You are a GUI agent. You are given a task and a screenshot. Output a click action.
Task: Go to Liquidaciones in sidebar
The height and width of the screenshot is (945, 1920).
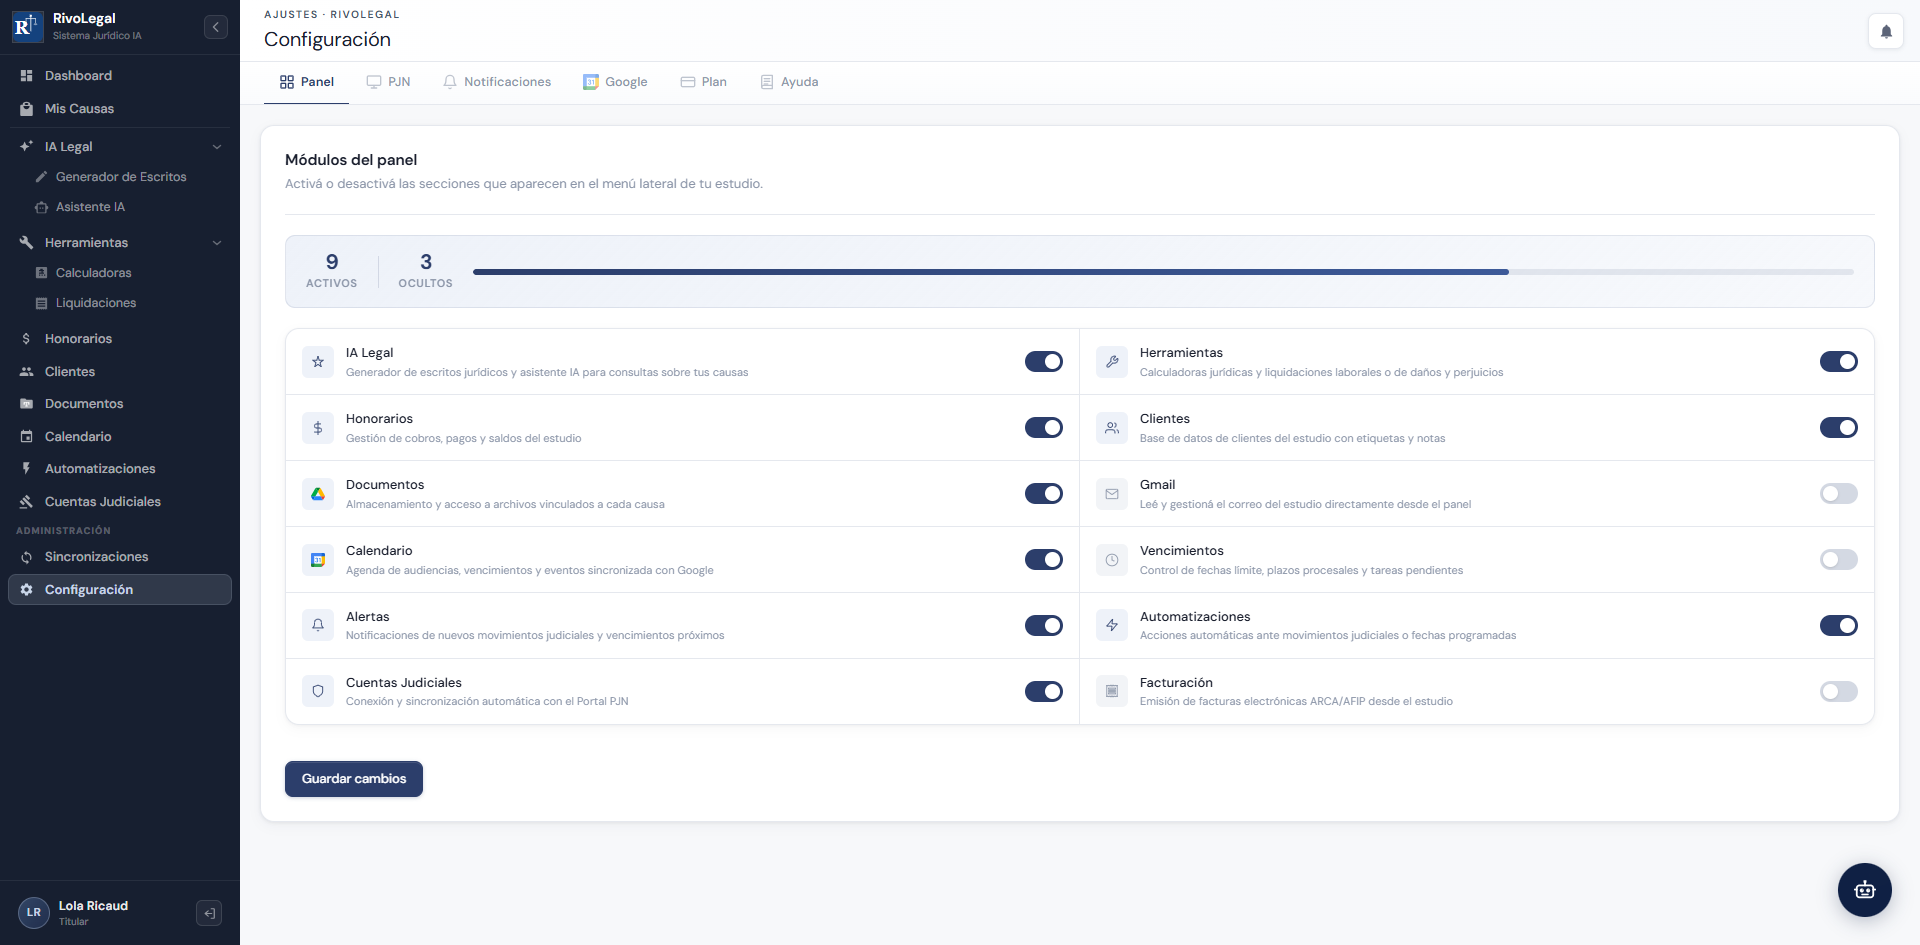coord(96,303)
